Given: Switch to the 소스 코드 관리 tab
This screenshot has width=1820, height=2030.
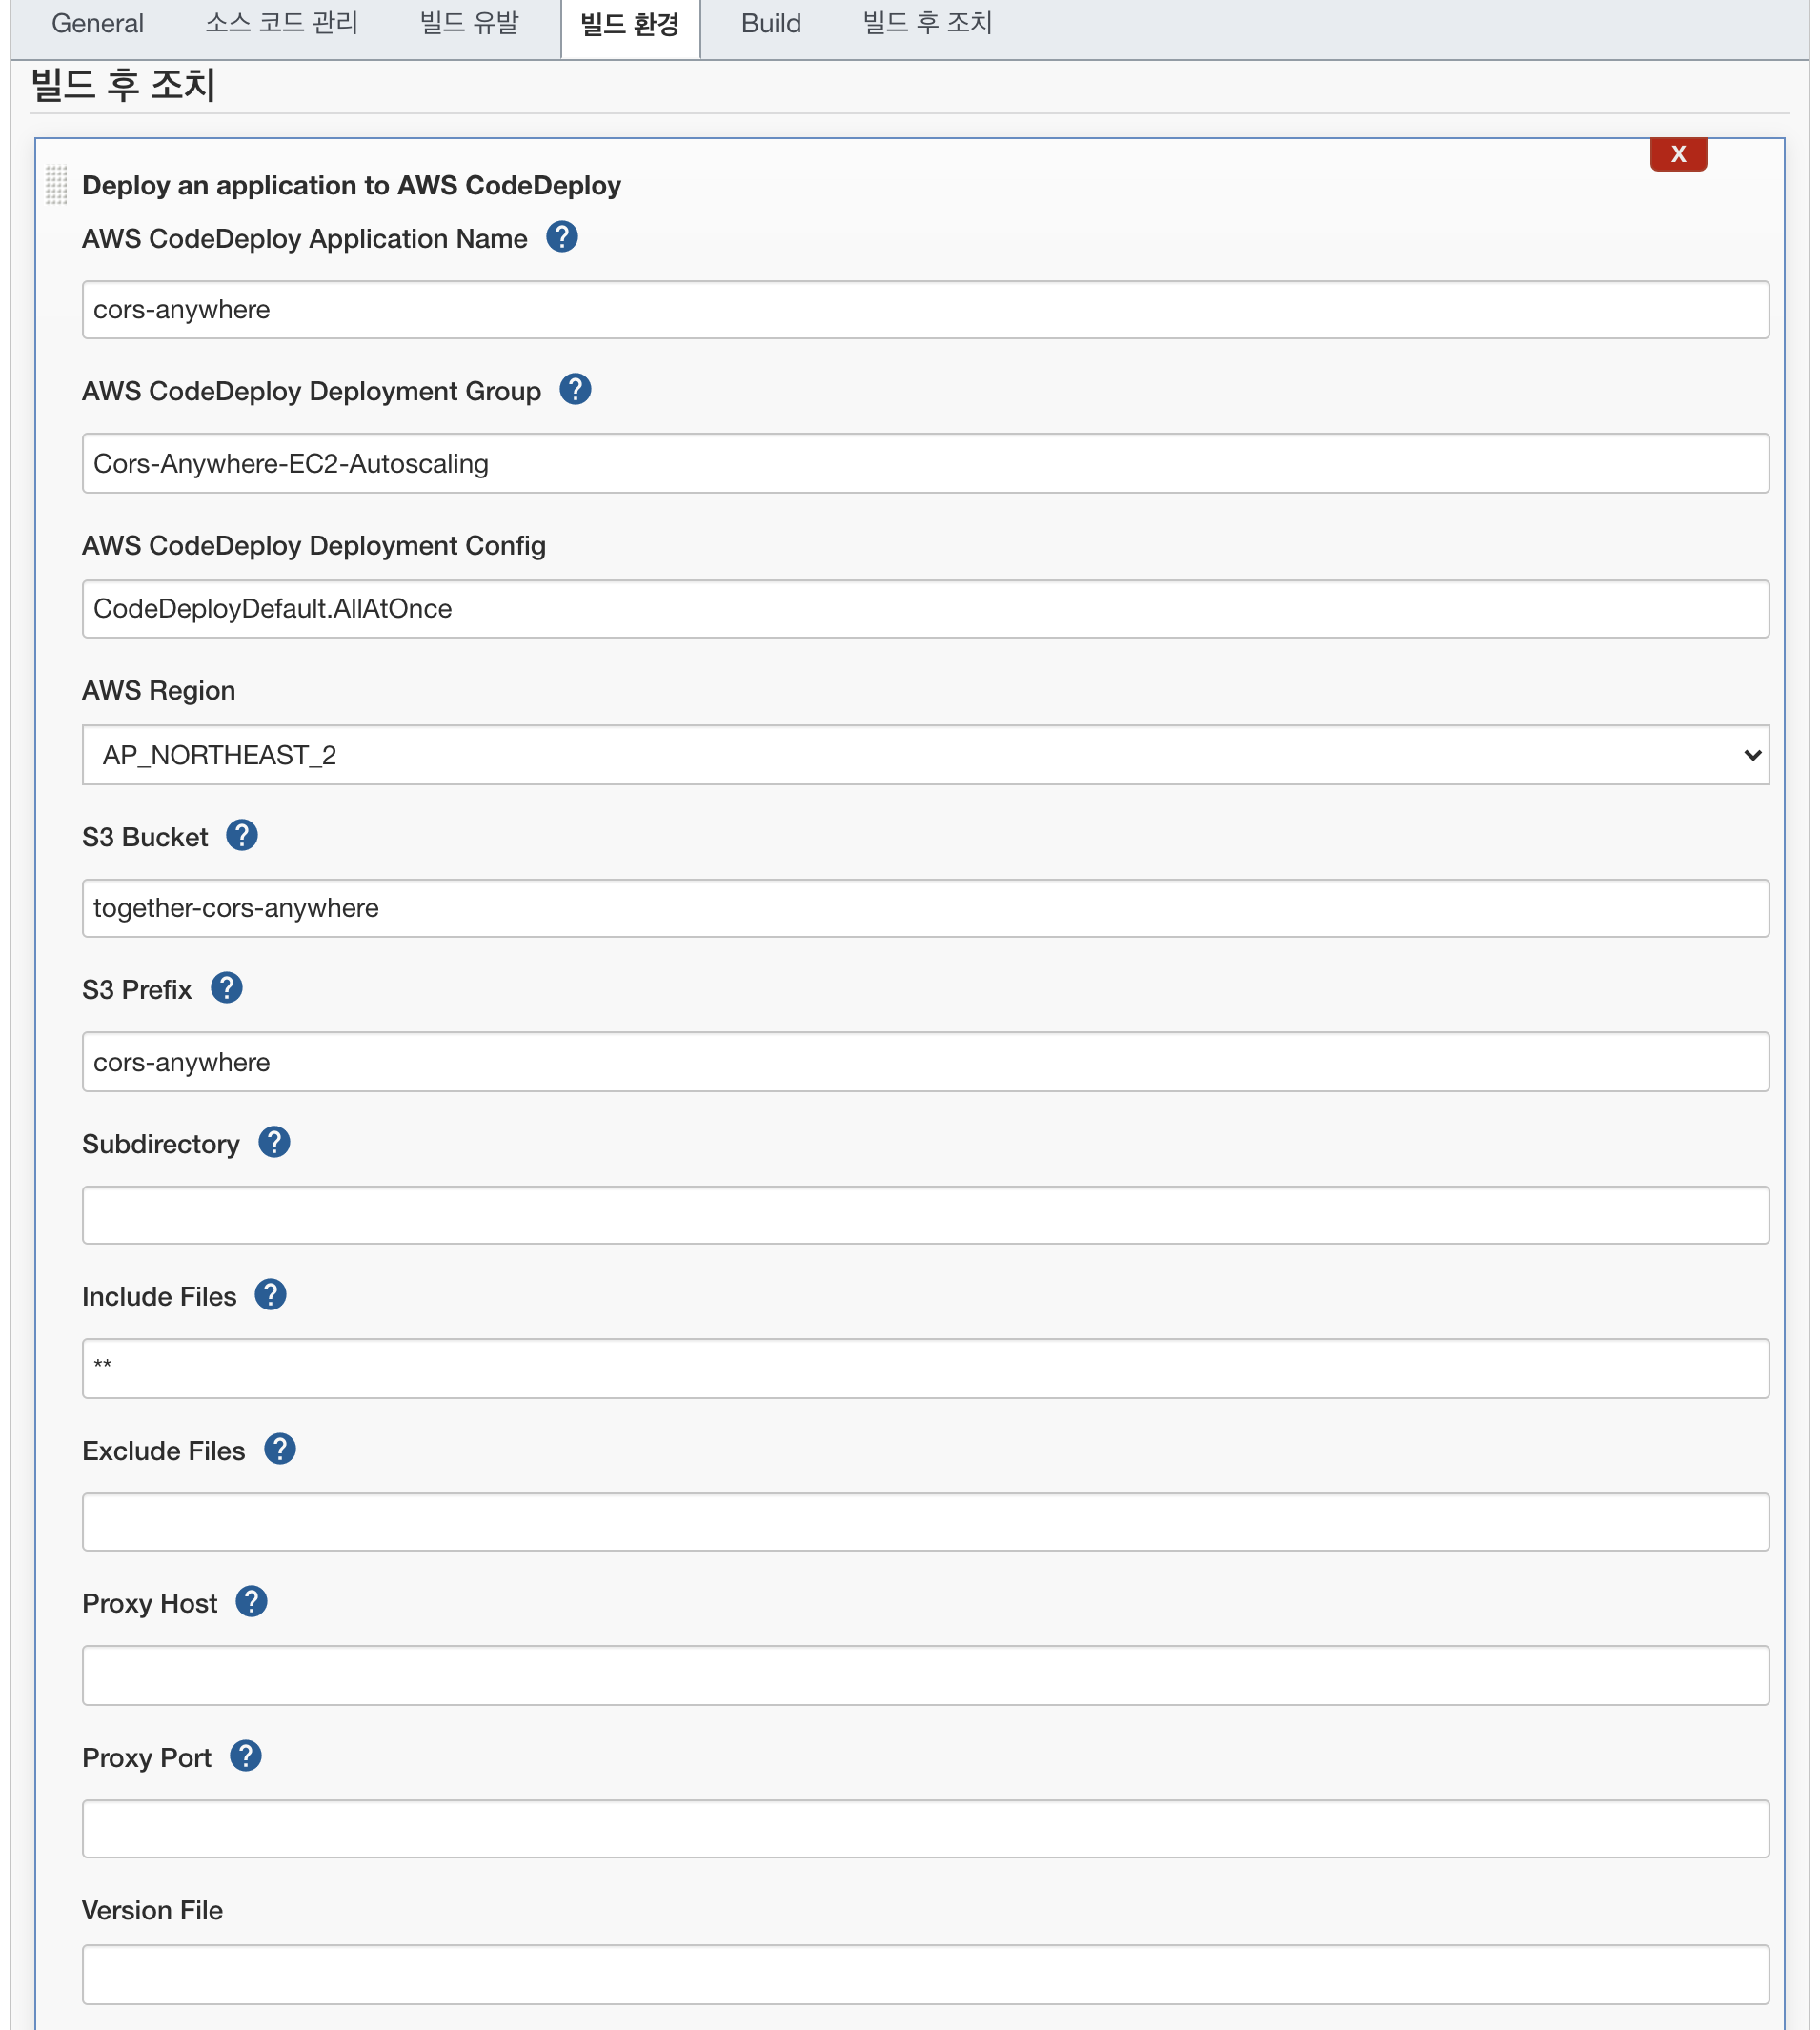Looking at the screenshot, I should click(282, 24).
